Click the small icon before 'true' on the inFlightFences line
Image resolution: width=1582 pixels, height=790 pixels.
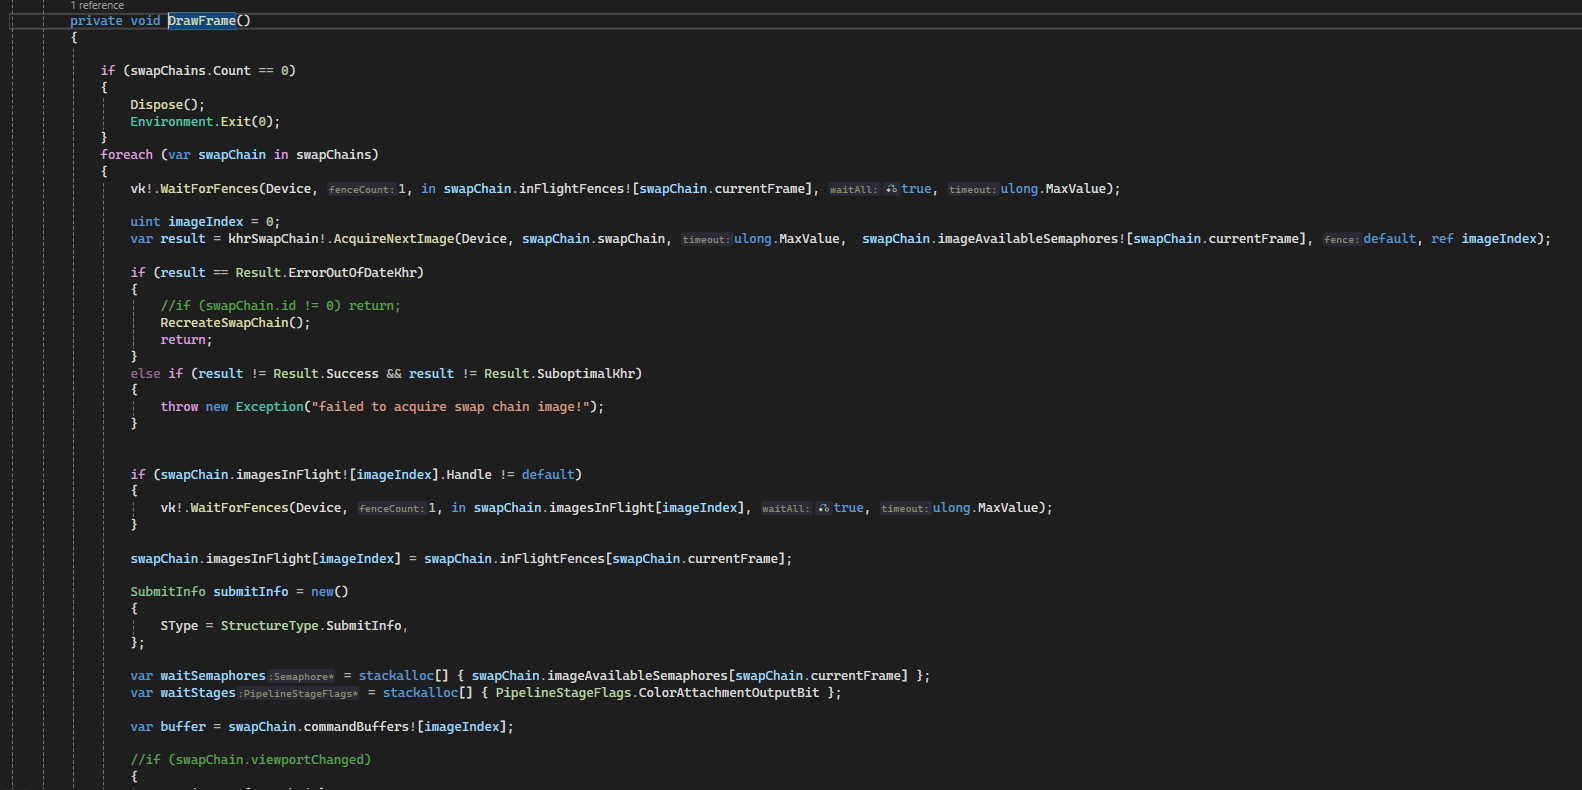click(x=891, y=189)
